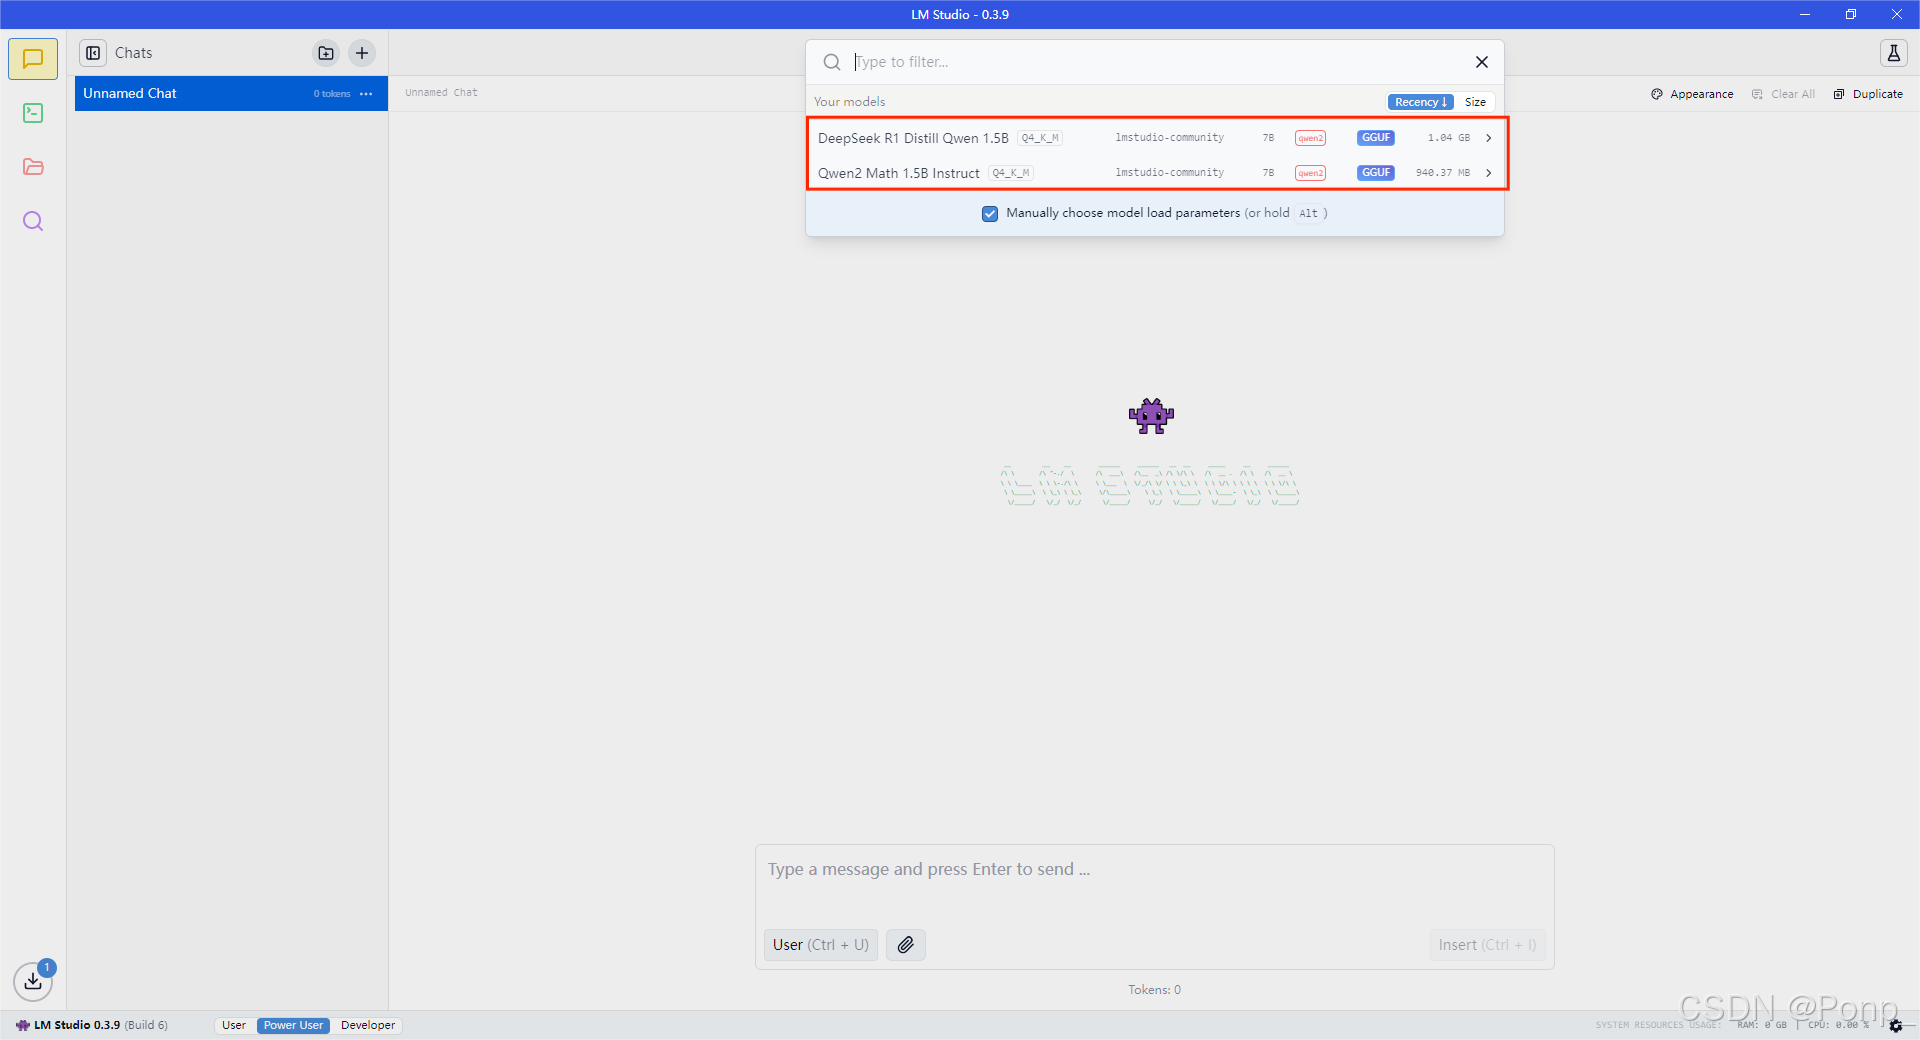Click GGUF badge on Qwen2 Math row
Viewport: 1920px width, 1040px height.
[x=1376, y=173]
